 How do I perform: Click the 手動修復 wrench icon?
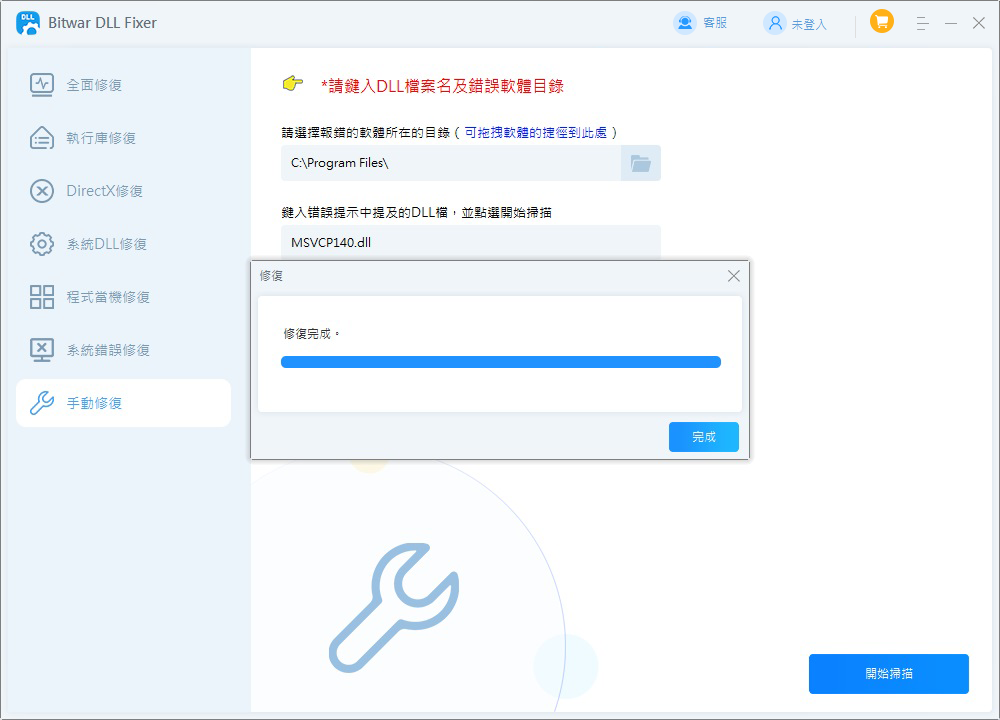coord(42,402)
